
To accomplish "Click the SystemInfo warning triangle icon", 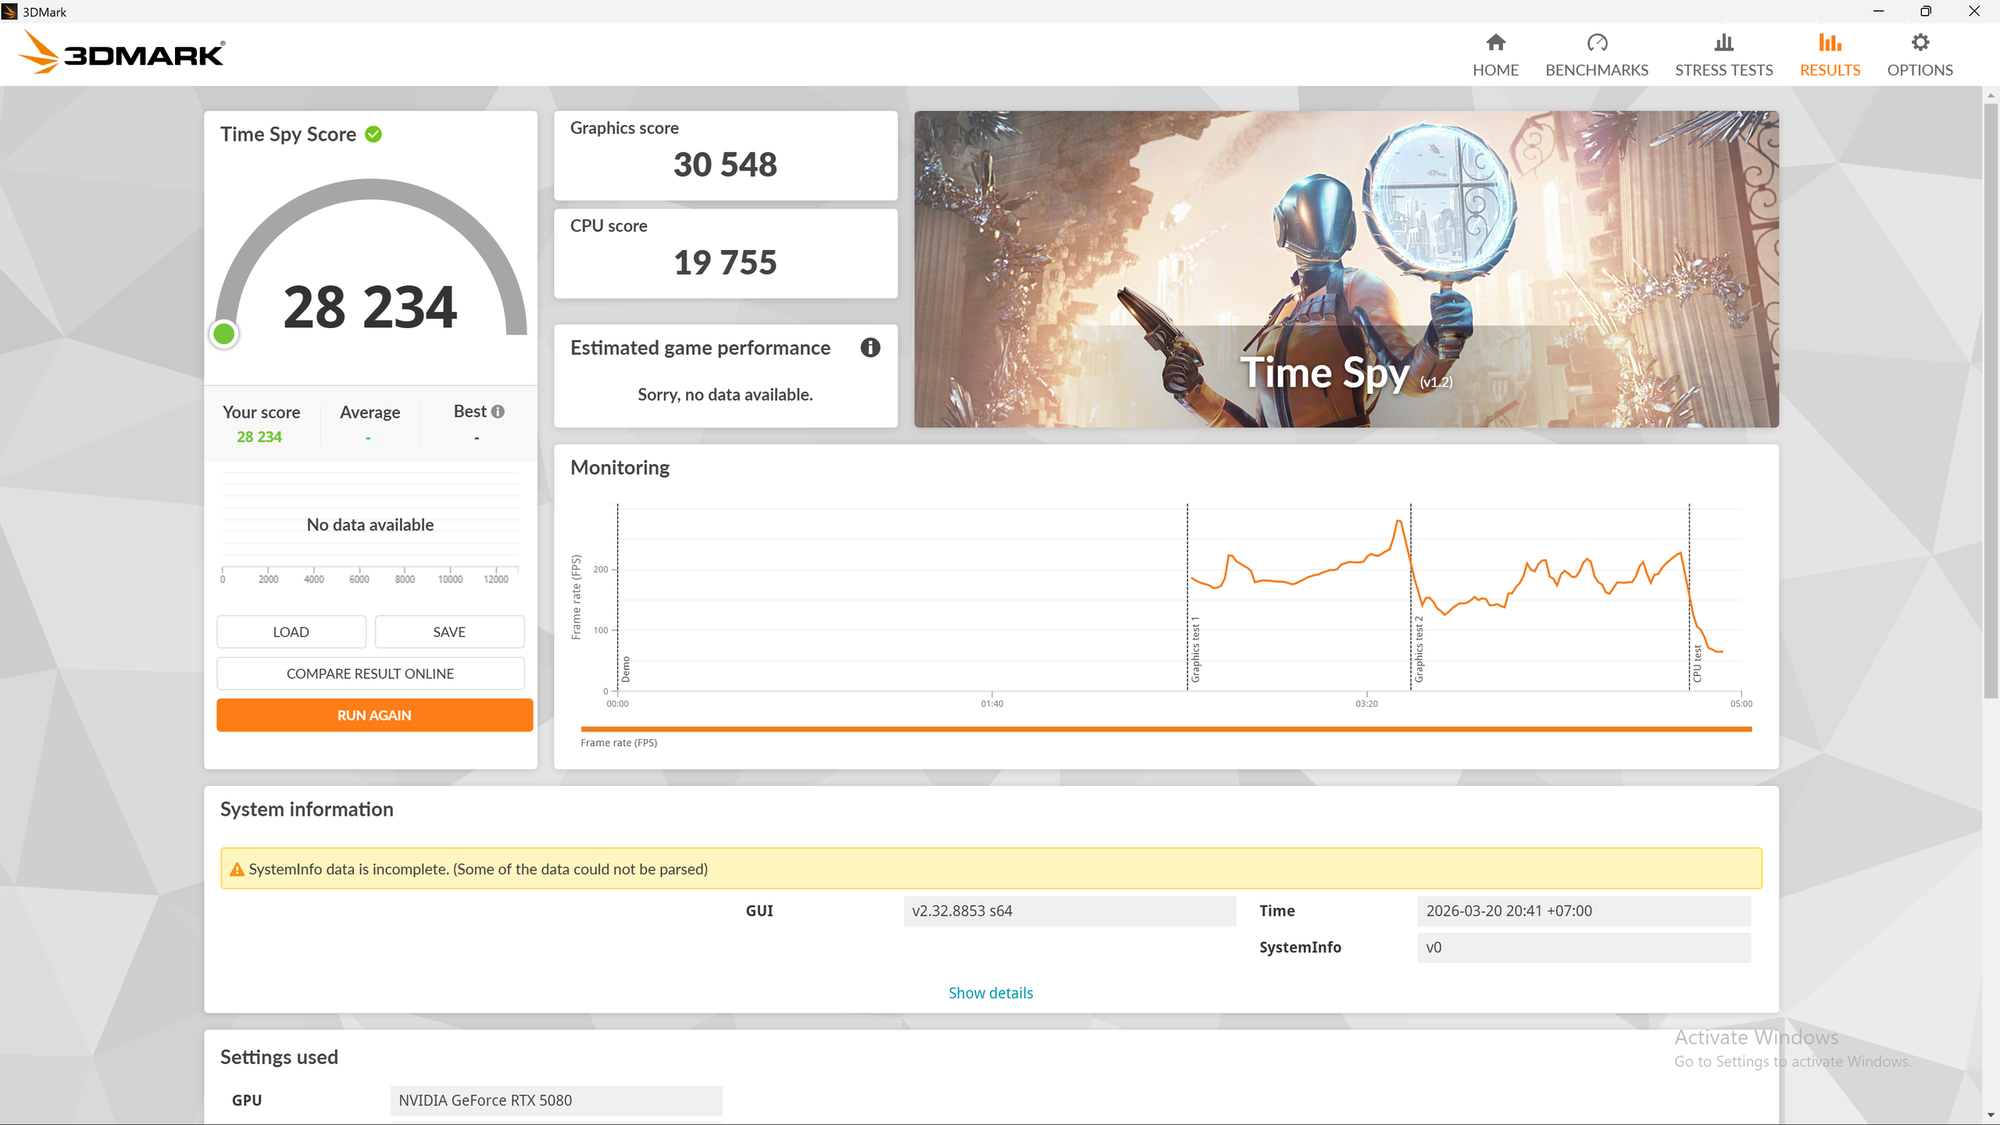I will (x=237, y=870).
